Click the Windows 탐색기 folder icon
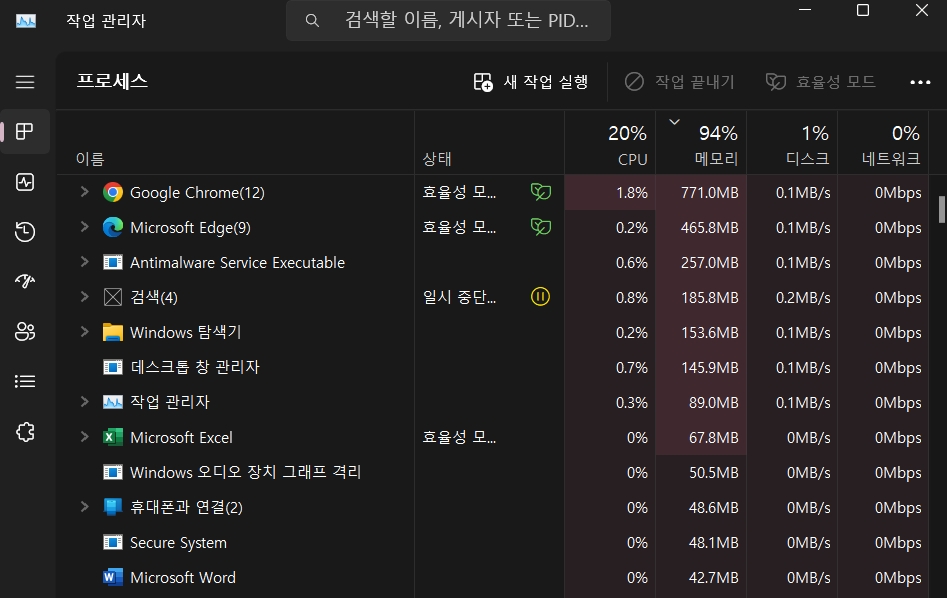The image size is (947, 598). point(112,332)
